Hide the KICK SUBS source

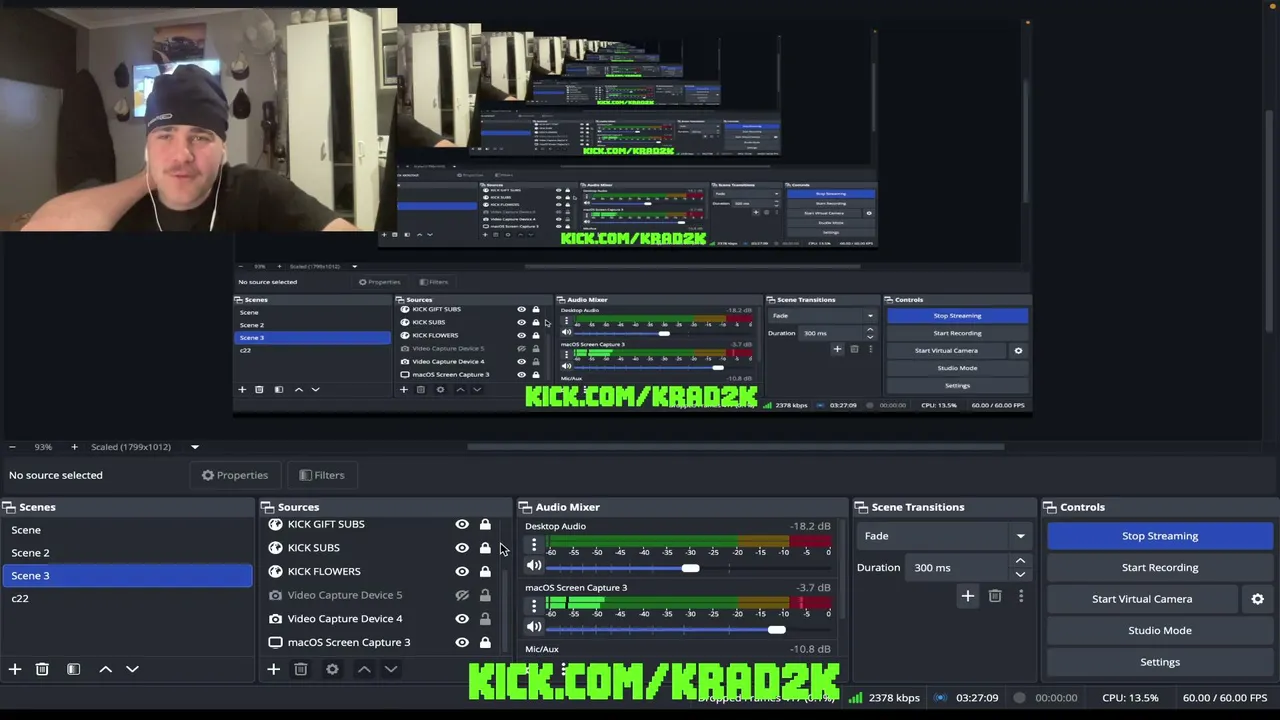click(462, 548)
